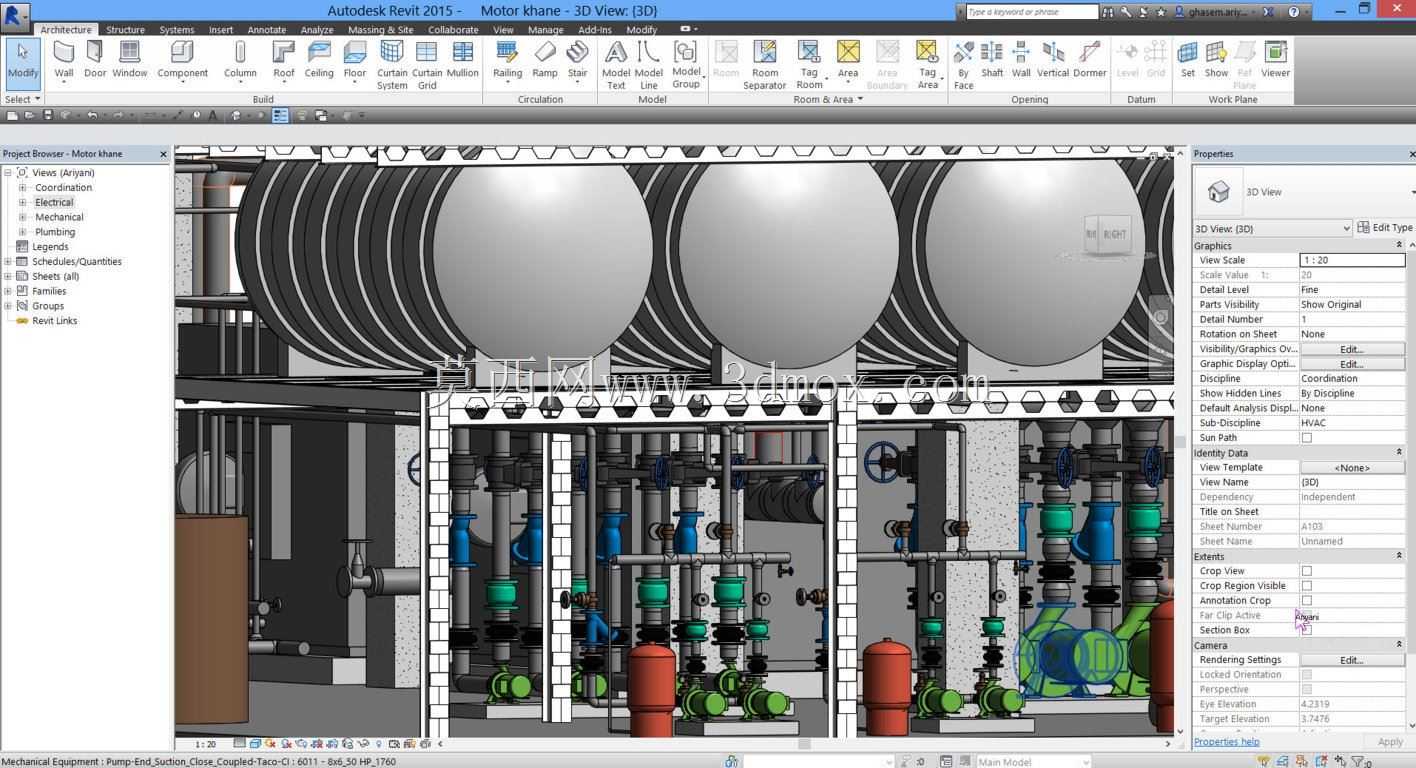Screen dimensions: 1416x768
Task: Expand the Schedules/Quantities node
Action: tap(8, 261)
